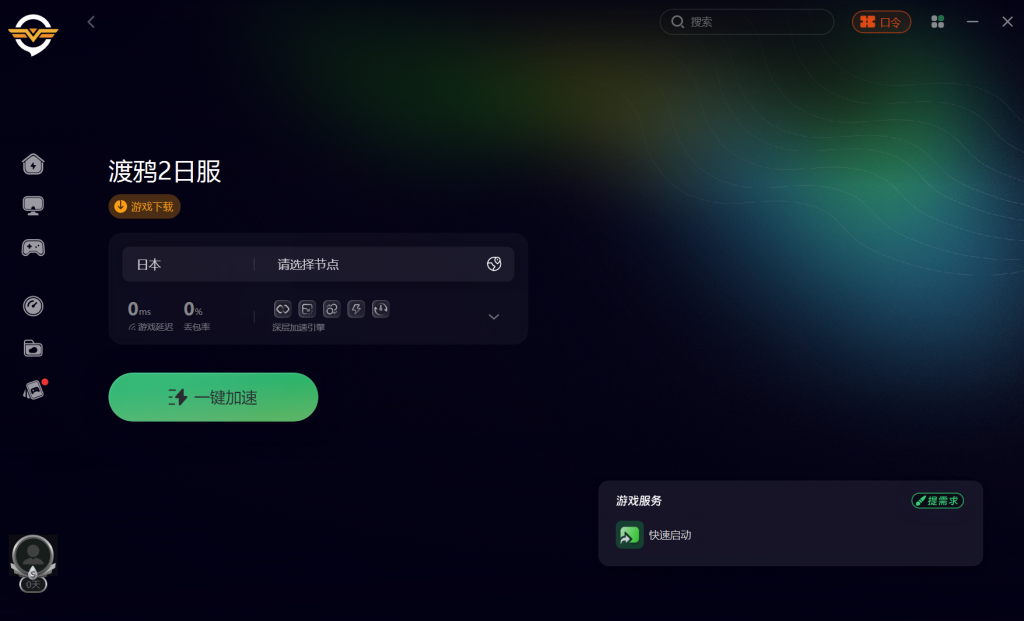
Task: Click the 提需求 feedback tag
Action: coord(937,501)
